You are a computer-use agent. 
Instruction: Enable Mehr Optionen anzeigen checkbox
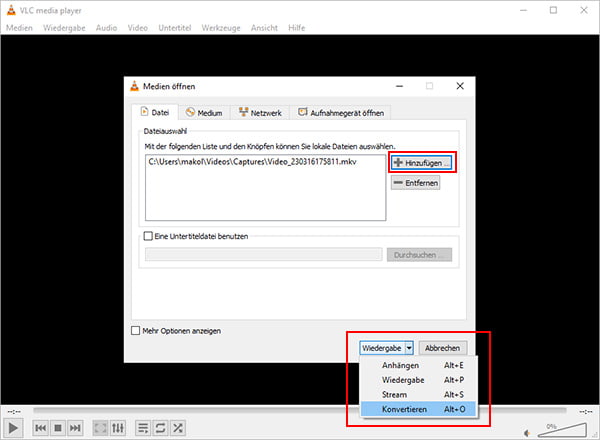[x=135, y=331]
